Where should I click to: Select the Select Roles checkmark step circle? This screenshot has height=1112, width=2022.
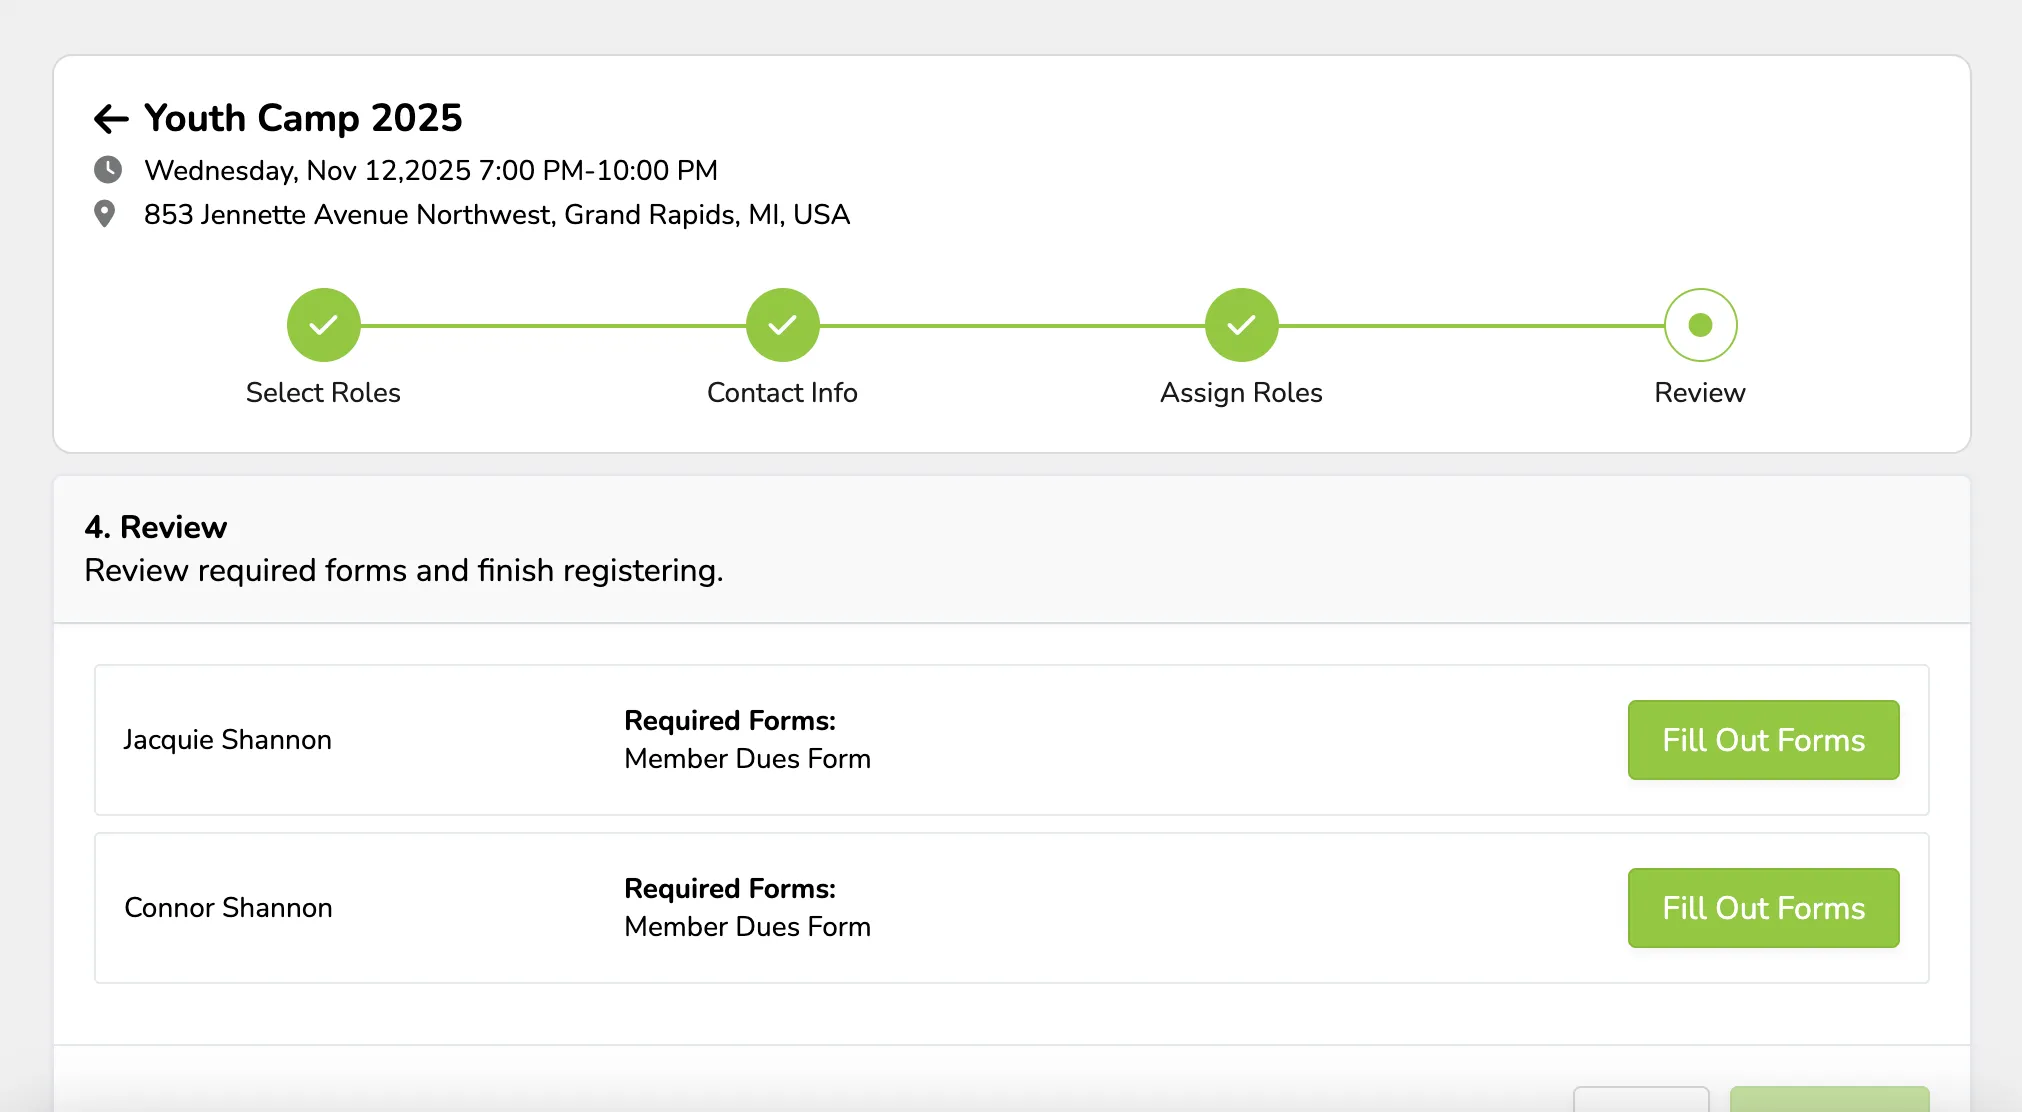[323, 325]
